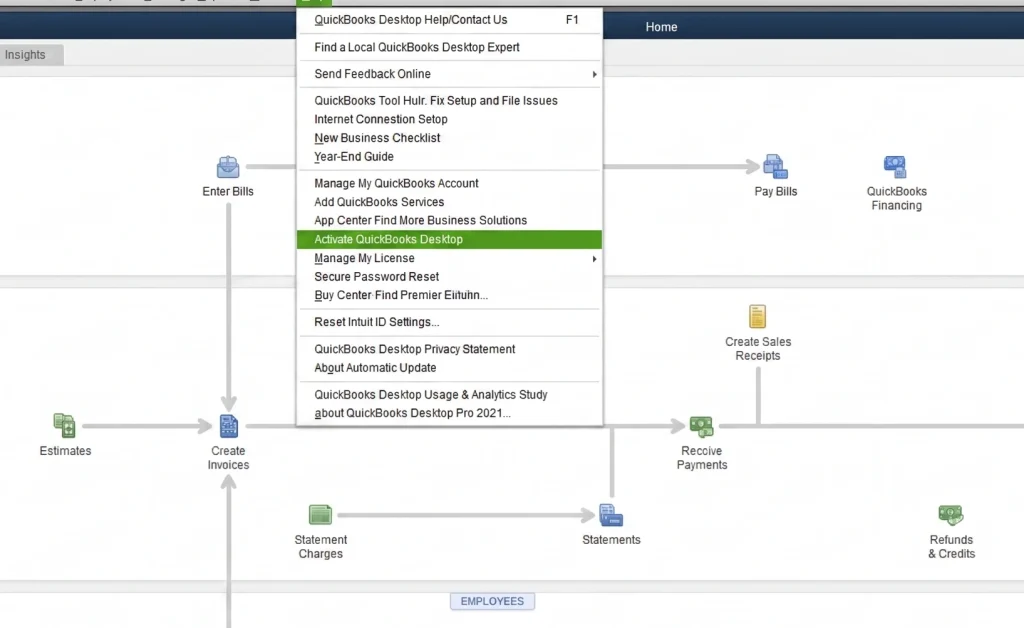Select QuickBooks Desktop Help/Contact Us
The image size is (1024, 628).
(x=449, y=20)
